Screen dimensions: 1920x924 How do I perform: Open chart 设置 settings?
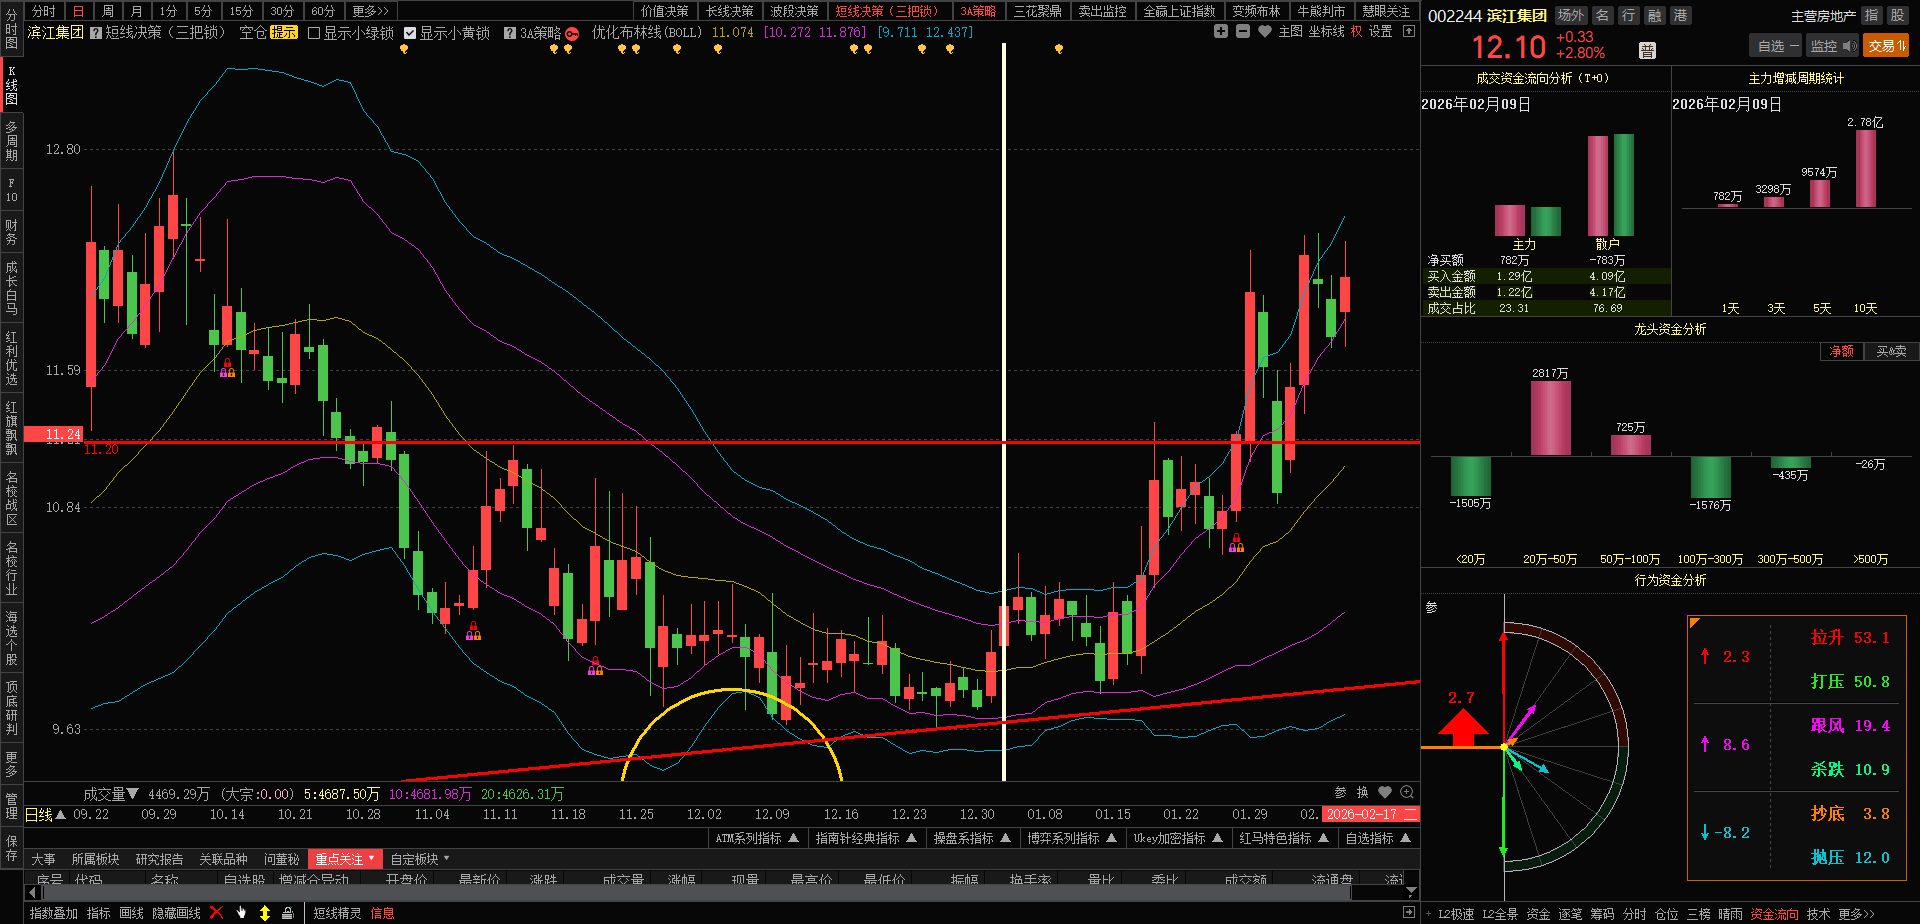1380,32
